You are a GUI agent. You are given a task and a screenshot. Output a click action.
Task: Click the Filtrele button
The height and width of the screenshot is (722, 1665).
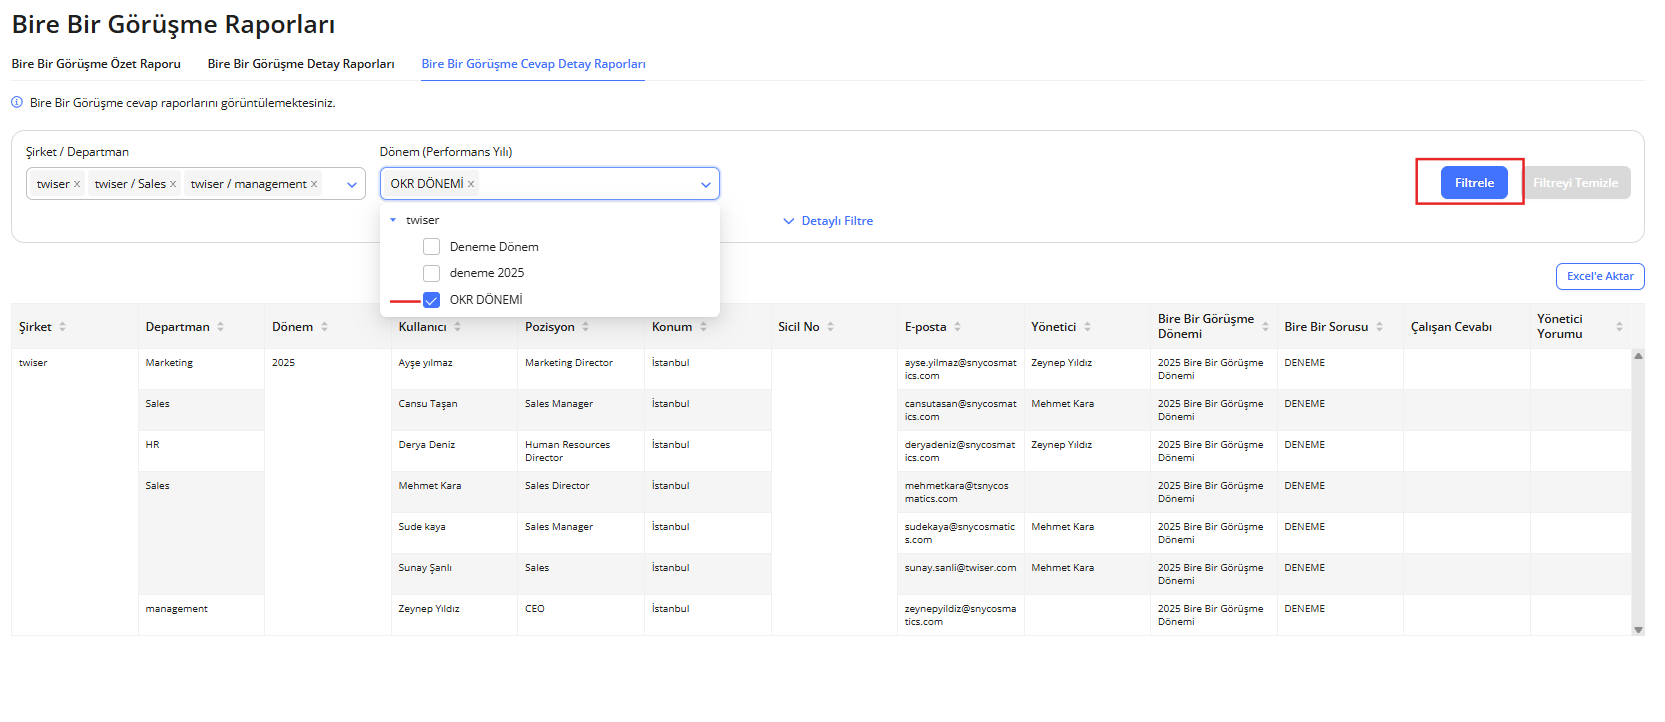click(x=1473, y=183)
